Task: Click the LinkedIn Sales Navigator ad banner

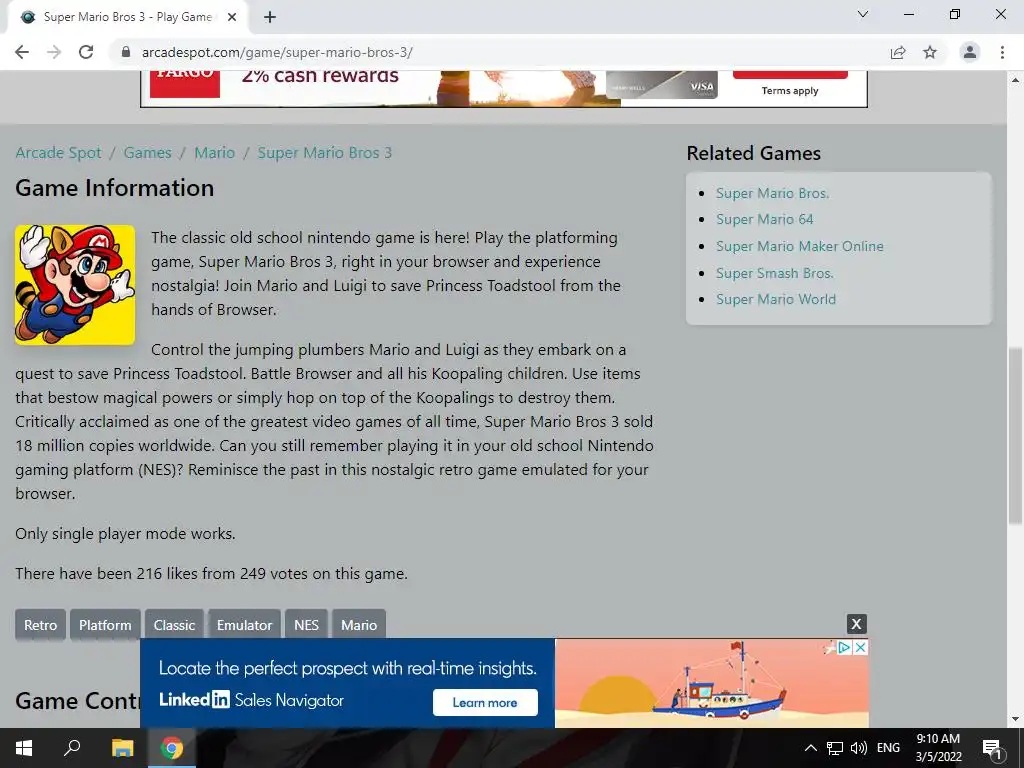Action: [504, 683]
